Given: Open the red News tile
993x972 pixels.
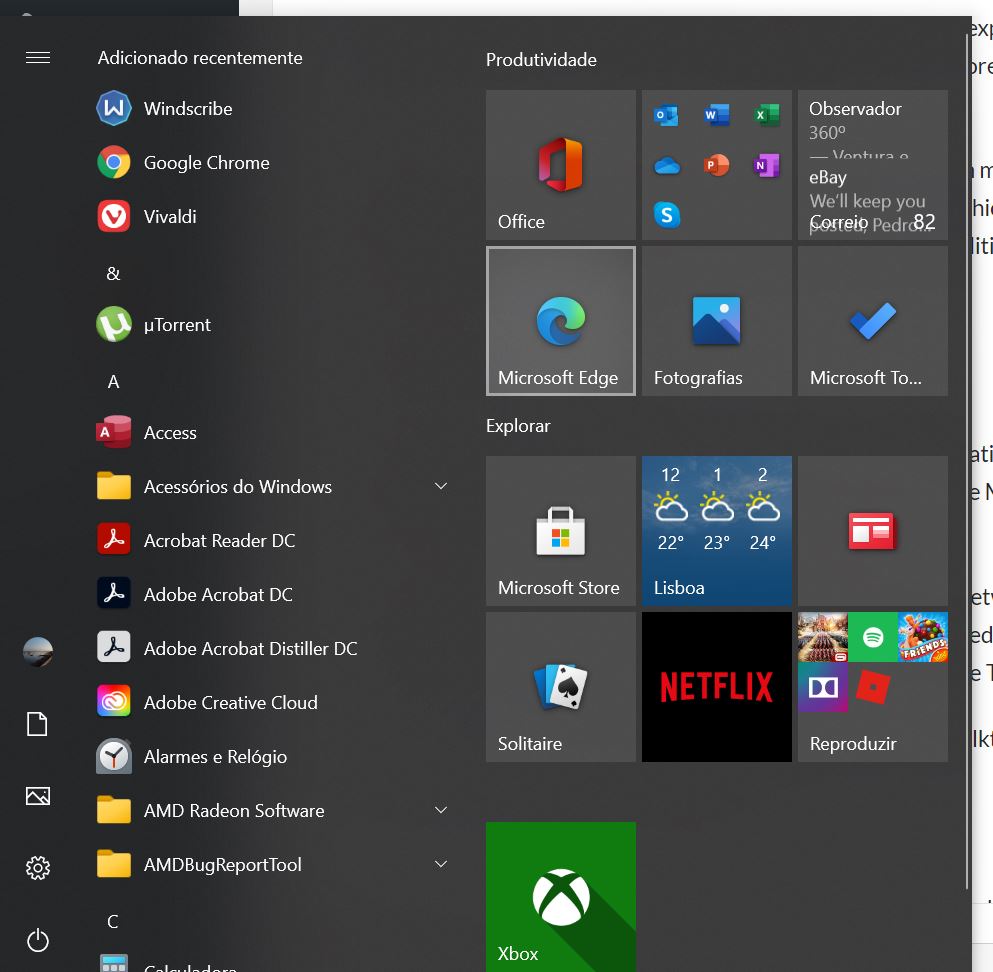Looking at the screenshot, I should point(873,531).
